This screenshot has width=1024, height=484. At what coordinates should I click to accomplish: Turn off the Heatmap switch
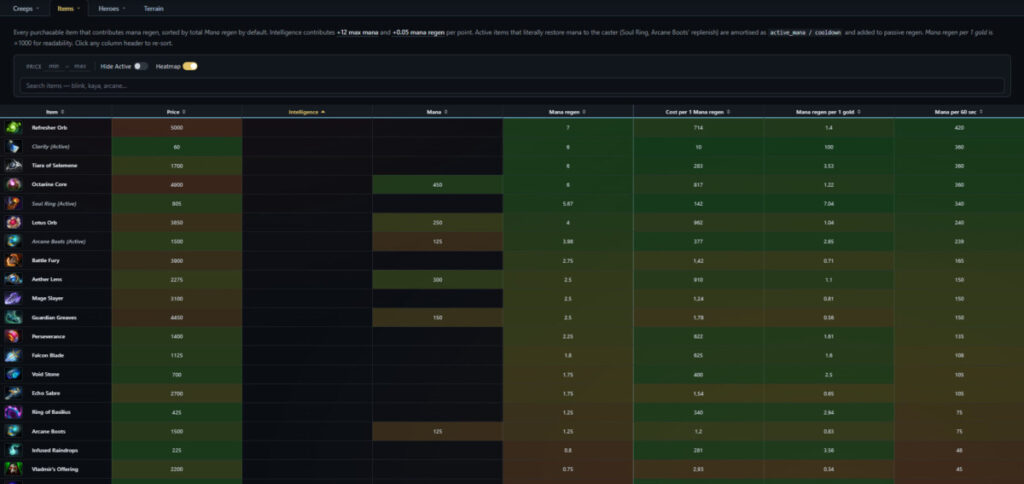pyautogui.click(x=190, y=66)
